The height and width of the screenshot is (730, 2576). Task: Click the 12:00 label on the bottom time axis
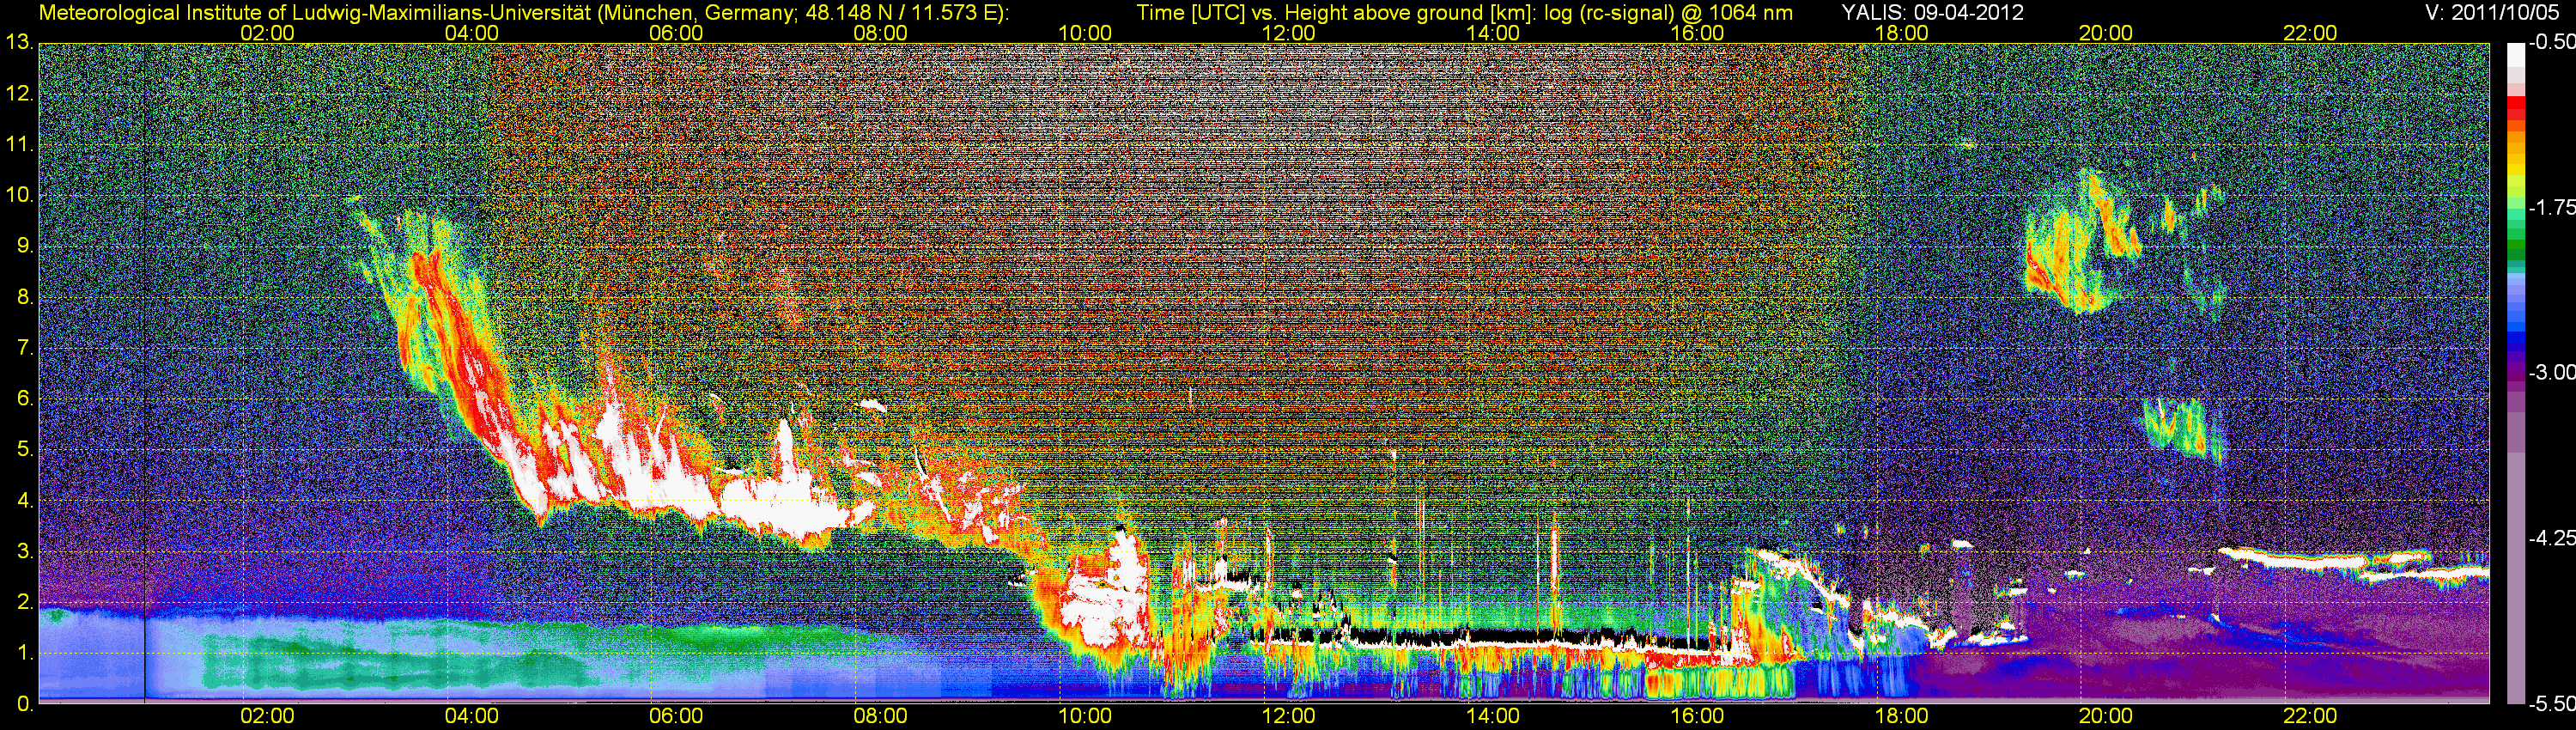[1289, 716]
